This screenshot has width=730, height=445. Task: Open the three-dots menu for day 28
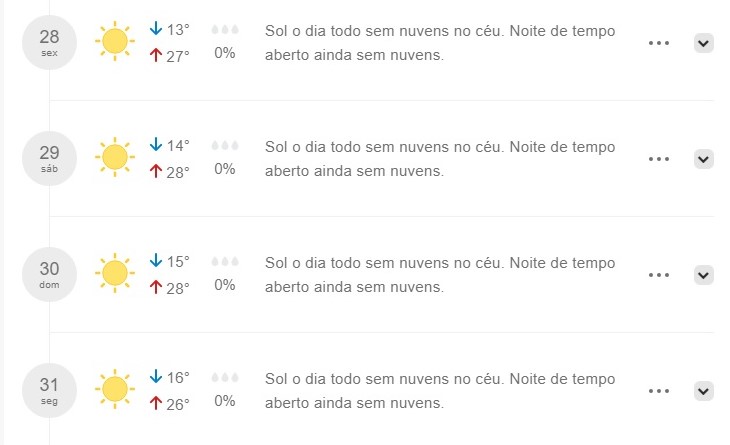[659, 43]
